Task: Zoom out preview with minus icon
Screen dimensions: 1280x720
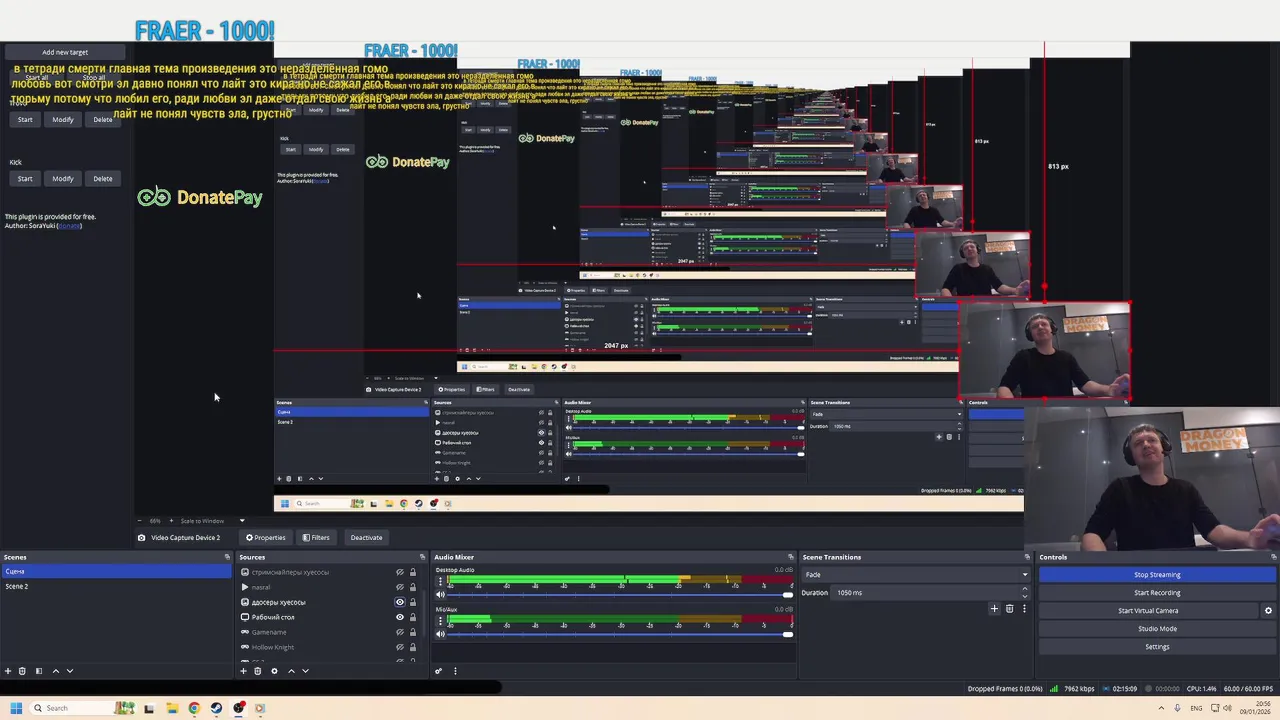Action: point(140,521)
